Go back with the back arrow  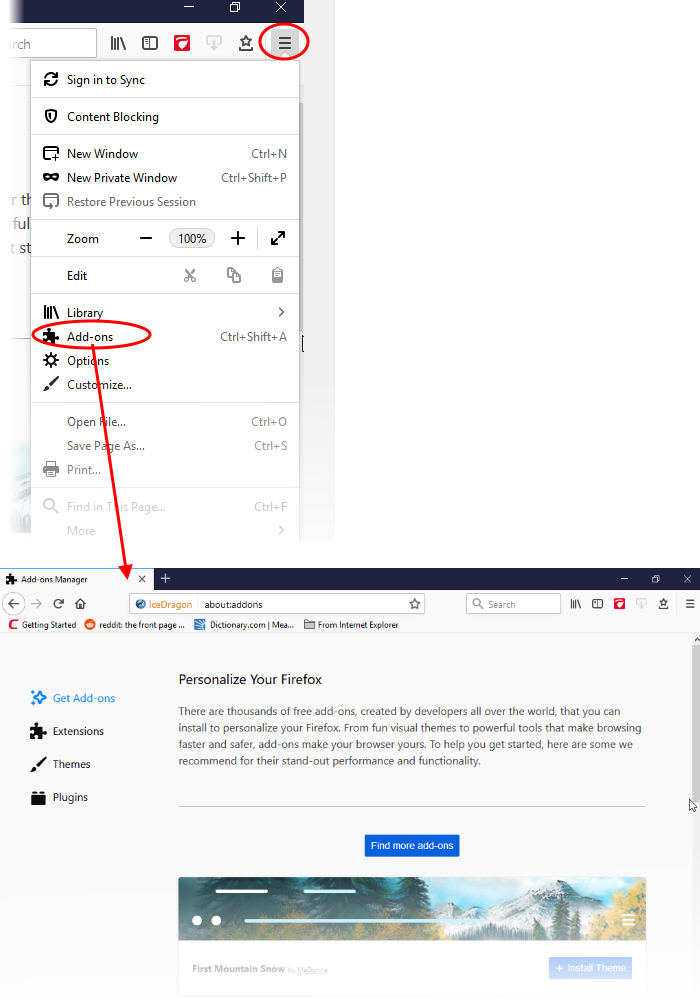[14, 604]
